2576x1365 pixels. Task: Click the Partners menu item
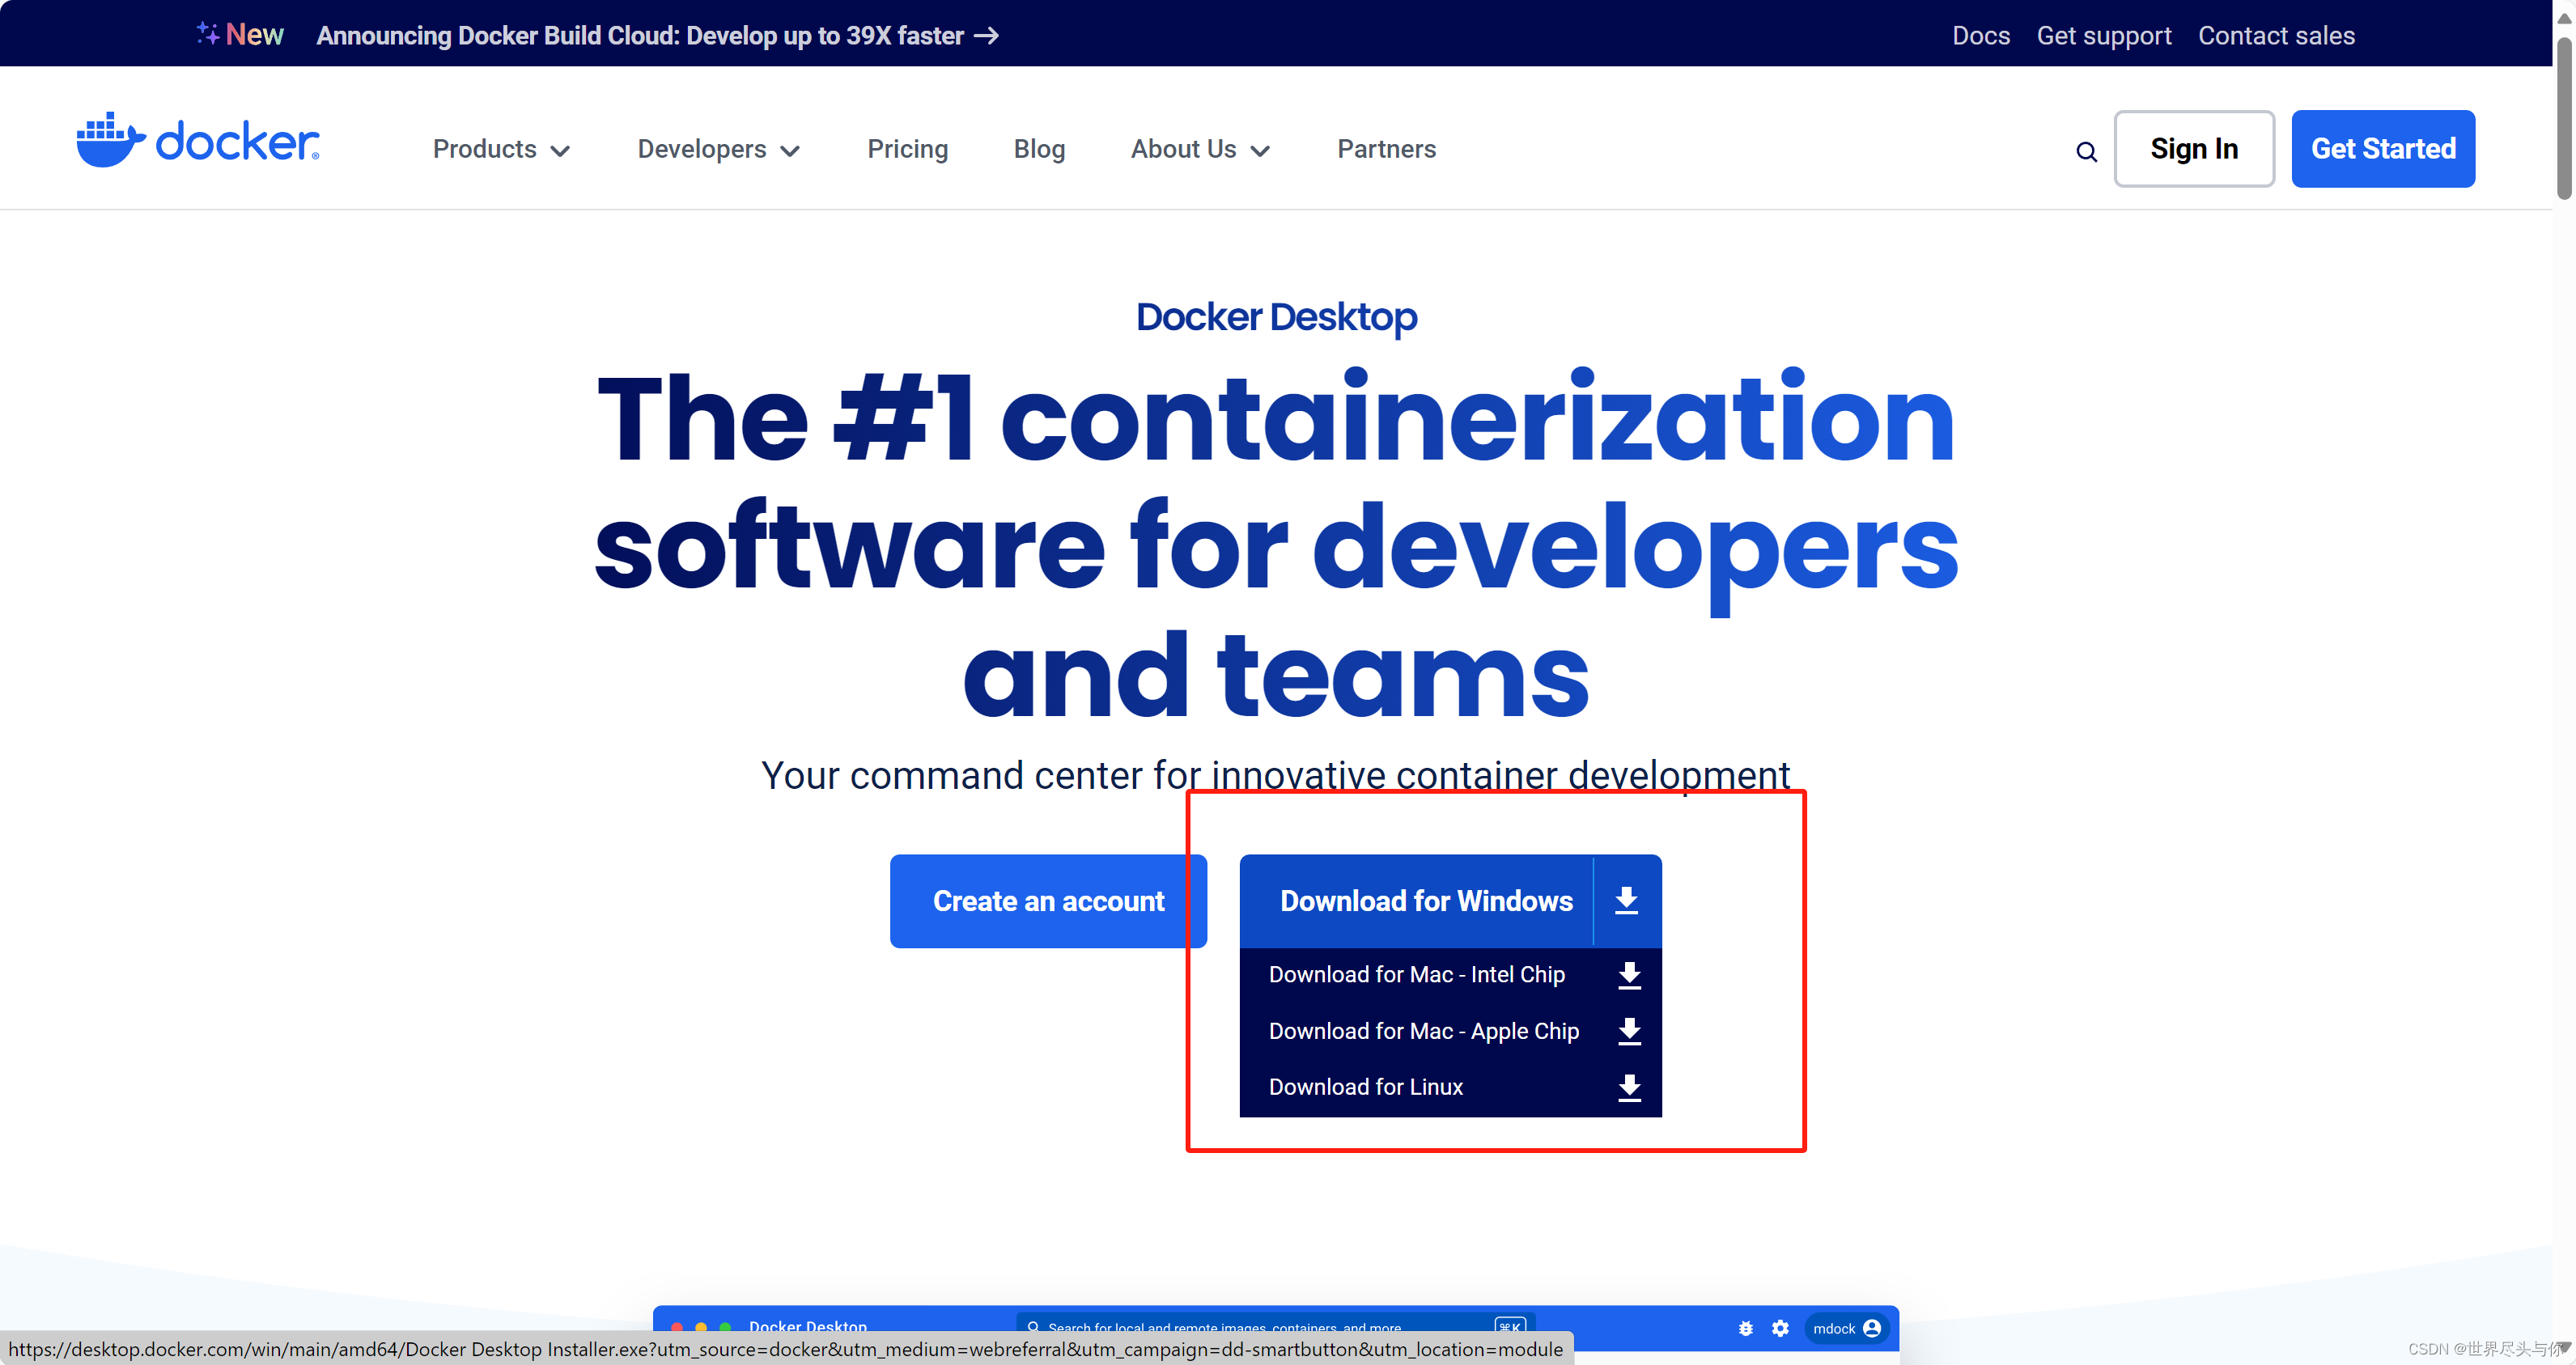[x=1387, y=150]
